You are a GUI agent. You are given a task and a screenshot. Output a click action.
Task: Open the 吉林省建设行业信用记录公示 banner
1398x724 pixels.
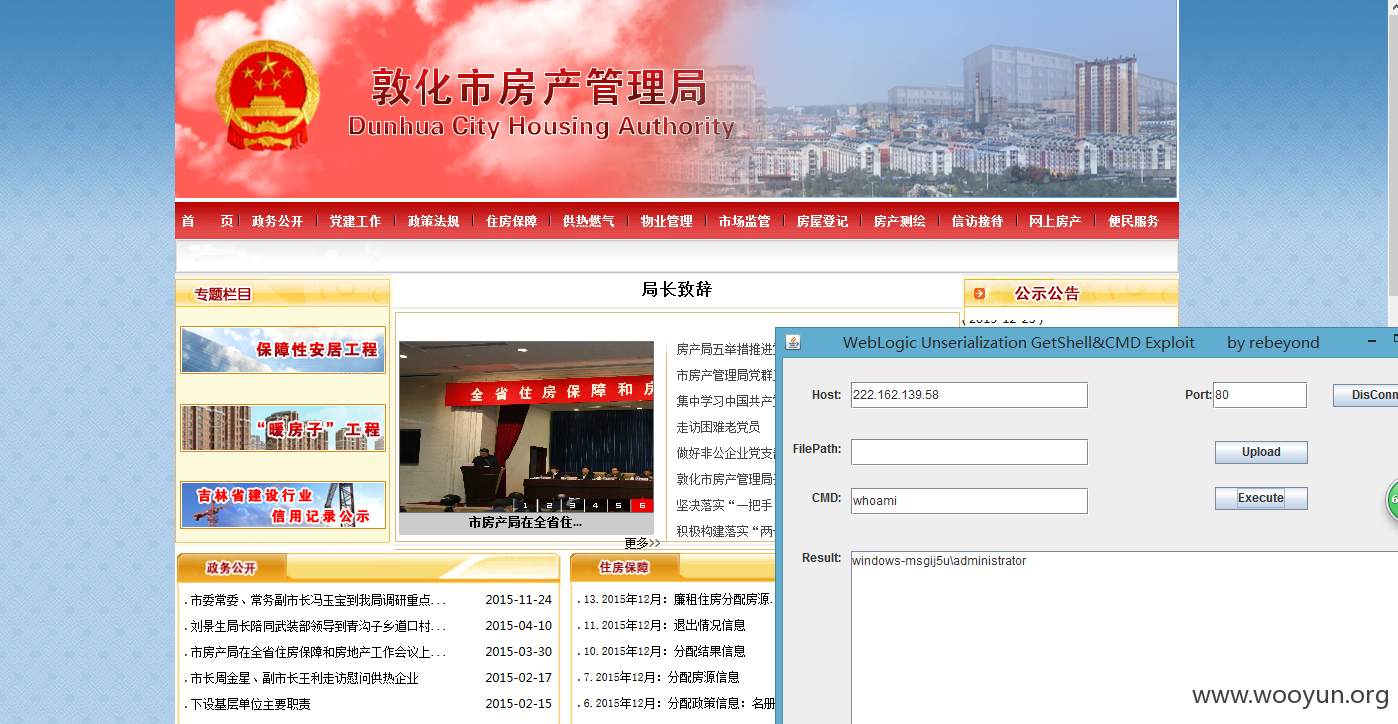point(283,505)
